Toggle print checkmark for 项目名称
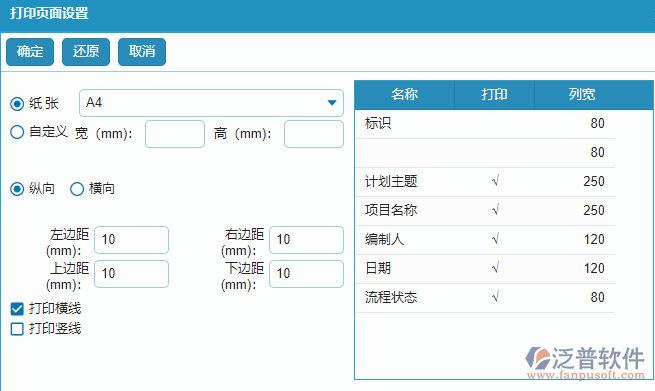This screenshot has height=391, width=655. (495, 210)
